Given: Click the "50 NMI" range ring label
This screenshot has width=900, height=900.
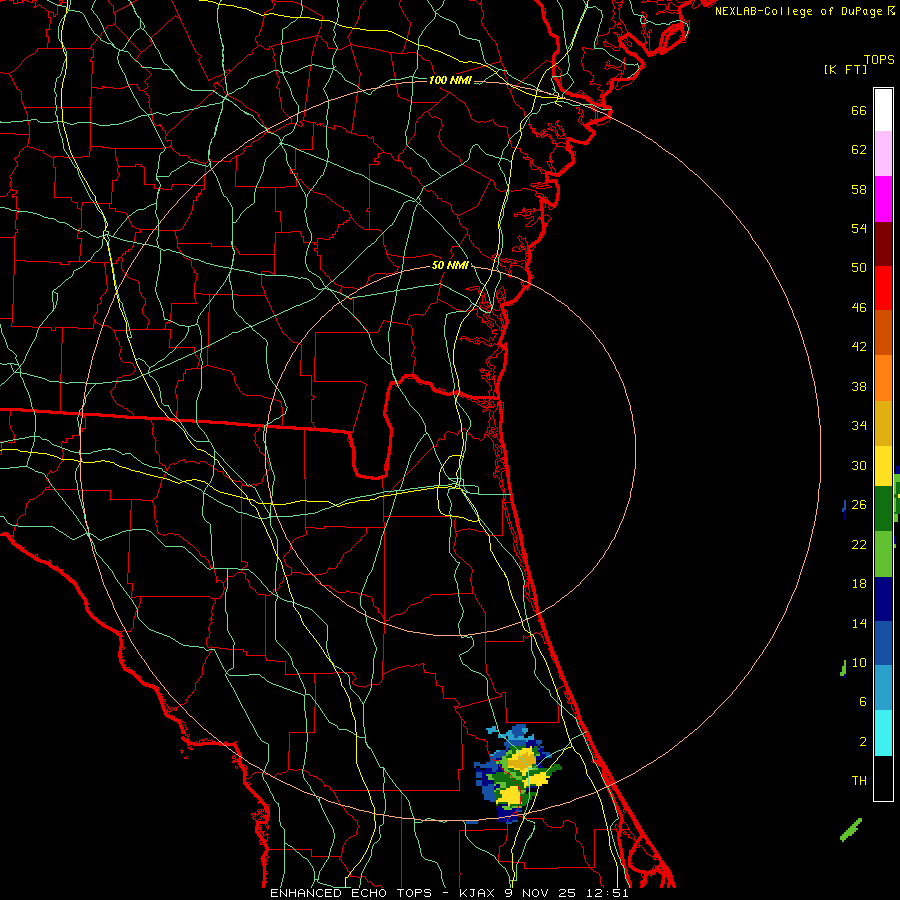Looking at the screenshot, I should pyautogui.click(x=450, y=265).
